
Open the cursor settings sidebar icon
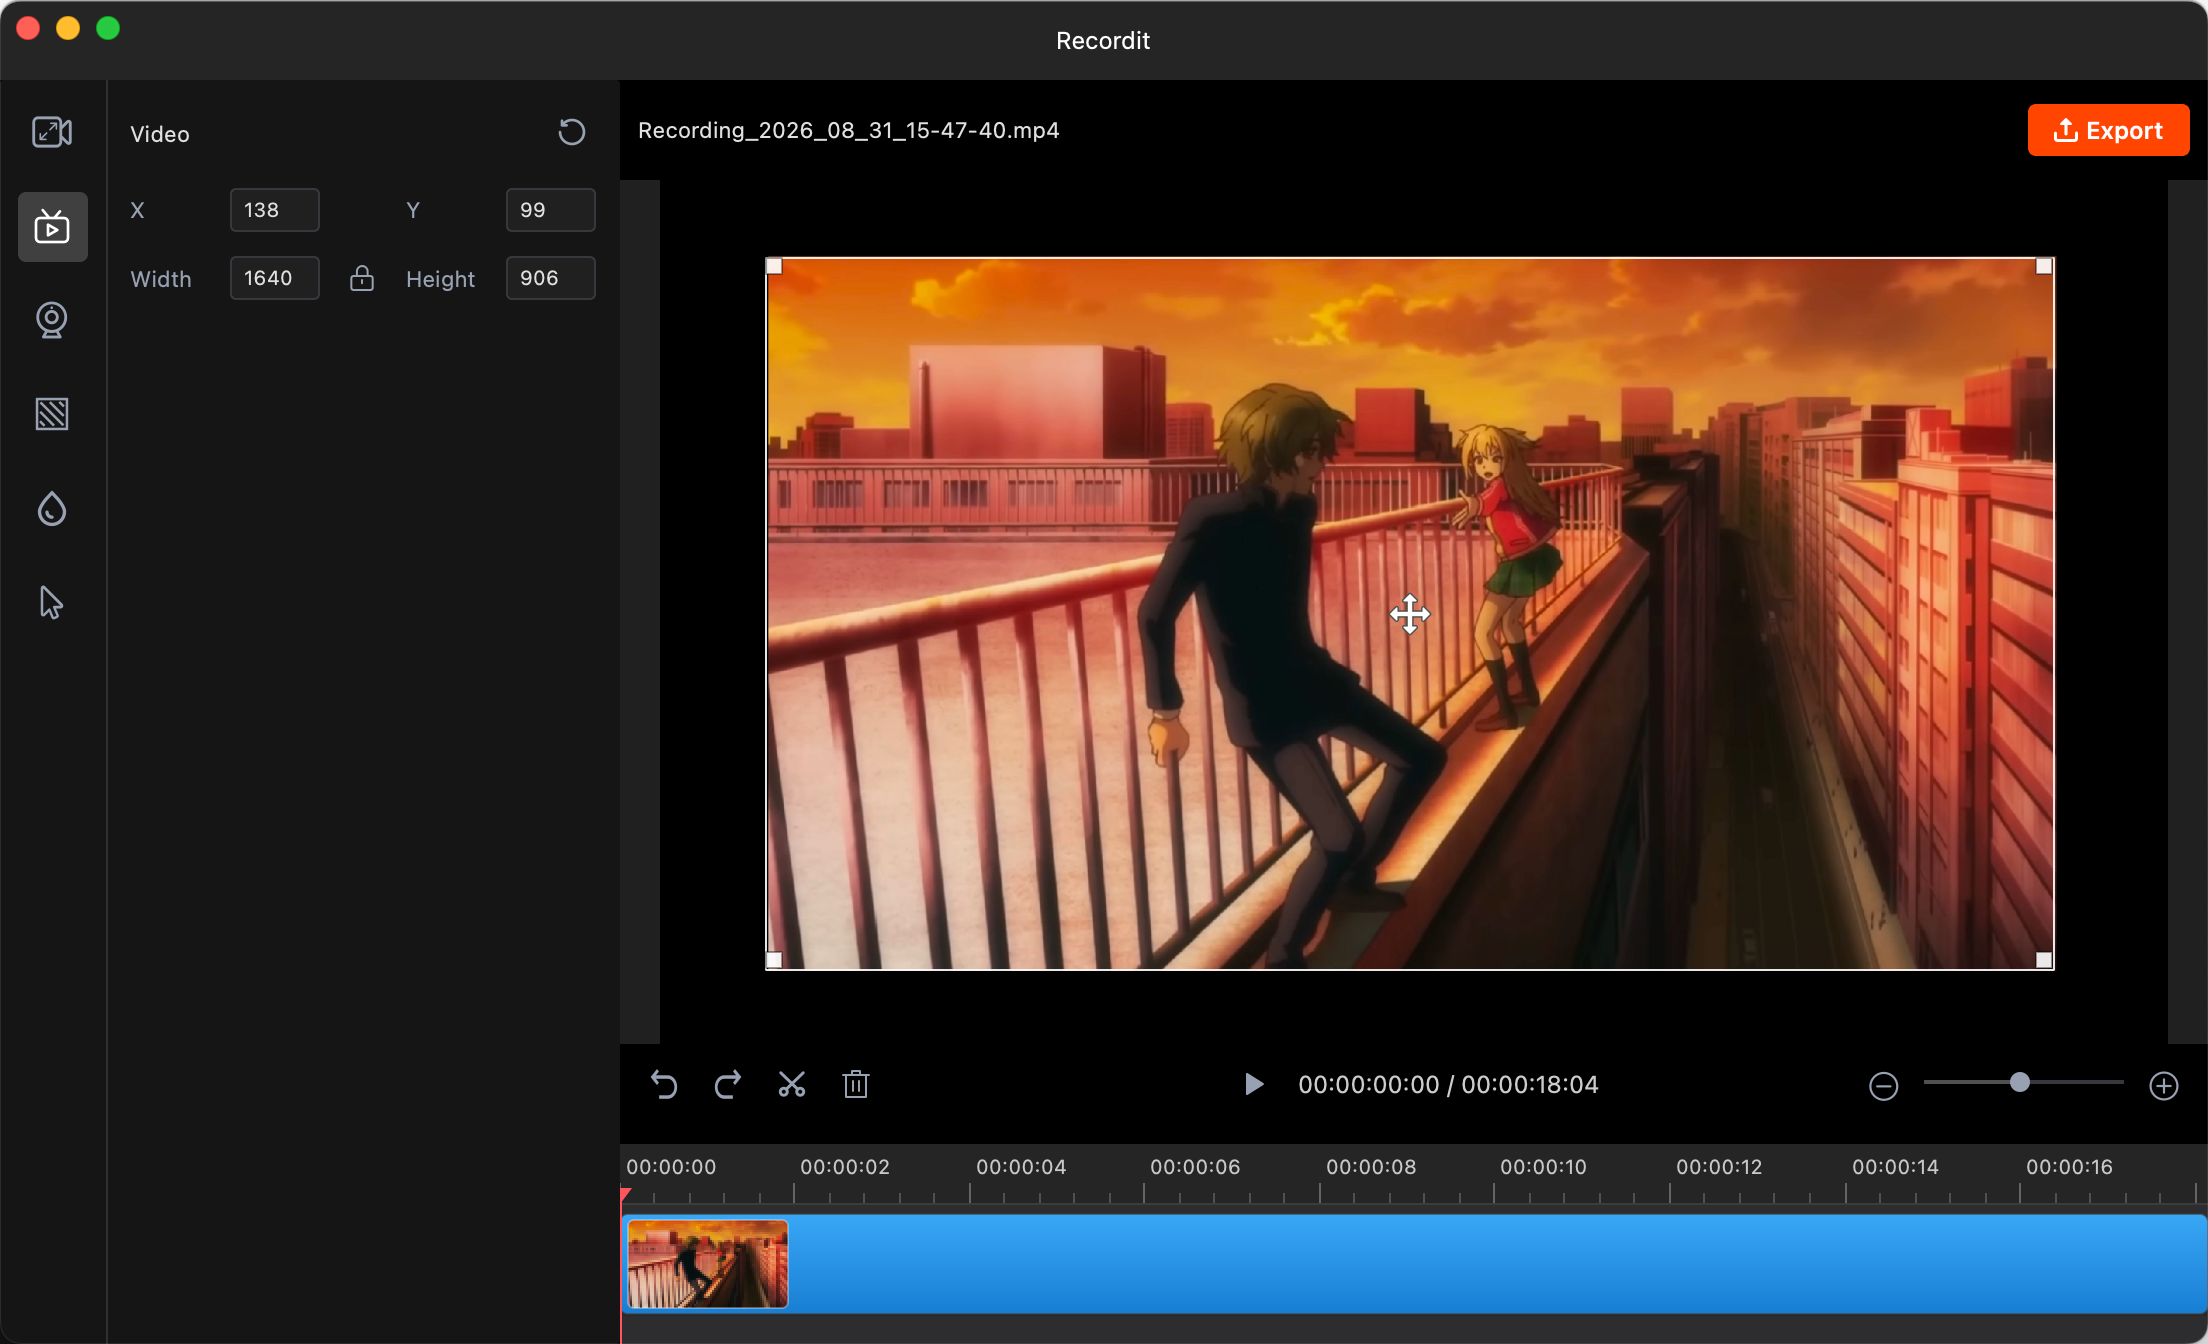coord(52,603)
